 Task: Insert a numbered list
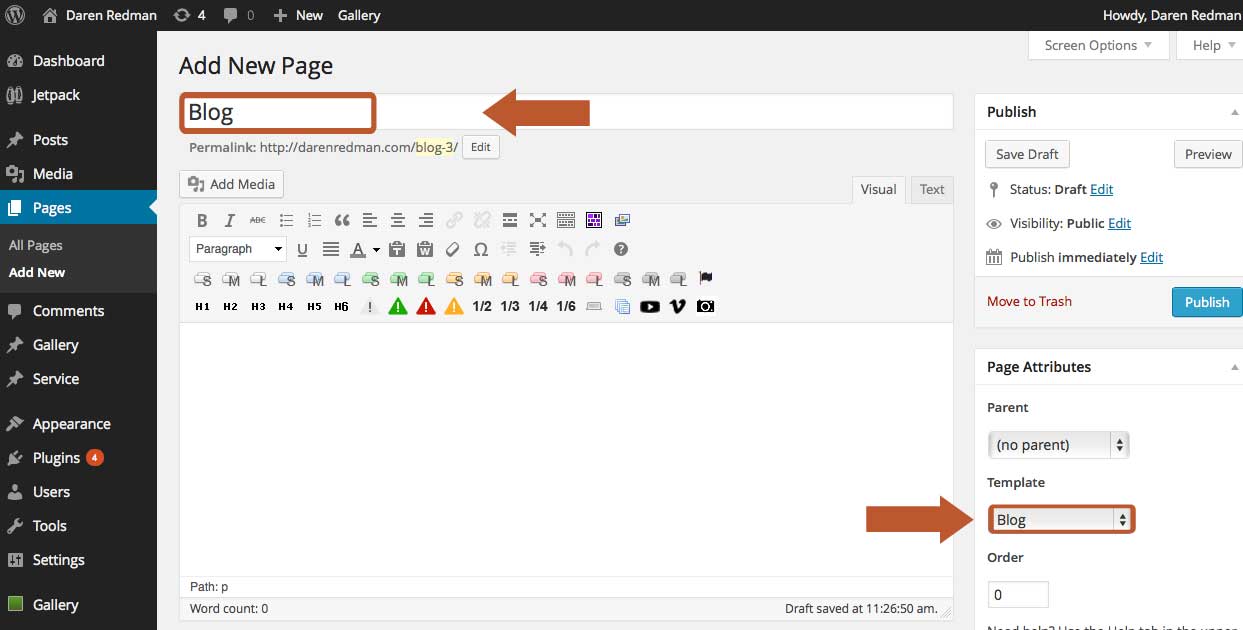314,220
